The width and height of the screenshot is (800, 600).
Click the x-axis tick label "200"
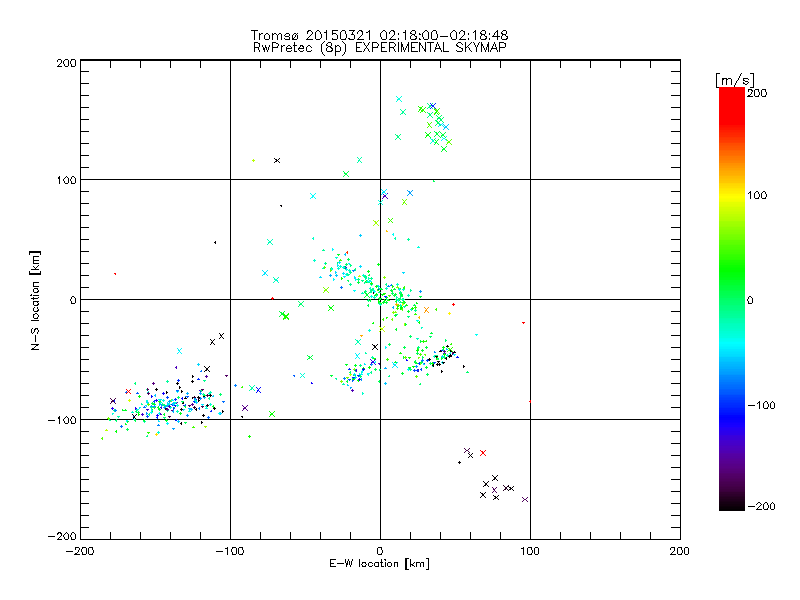[680, 551]
